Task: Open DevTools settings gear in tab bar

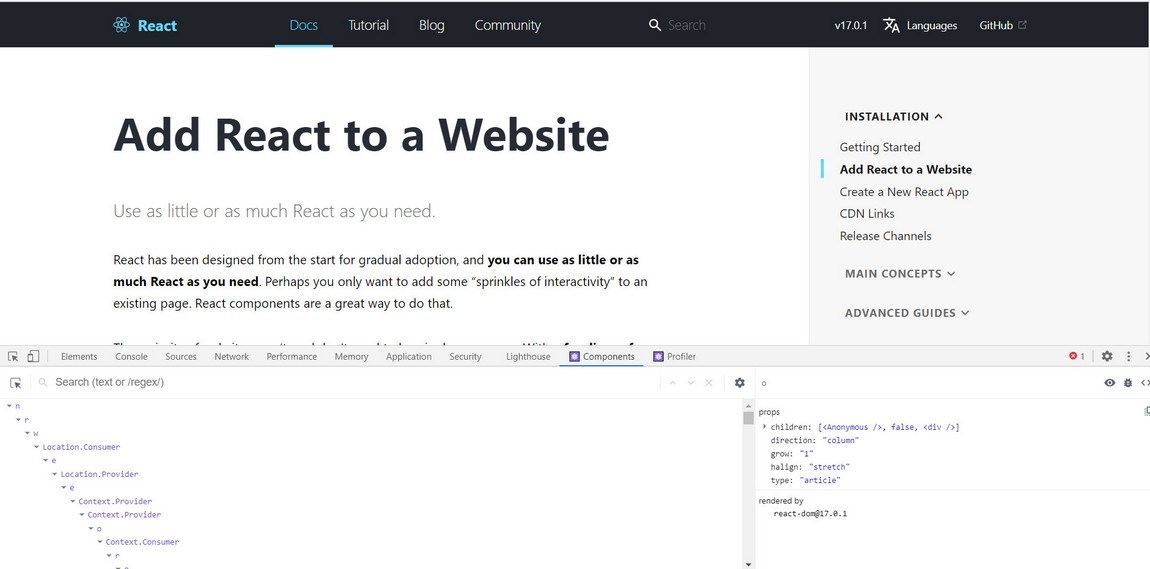Action: pos(1107,356)
